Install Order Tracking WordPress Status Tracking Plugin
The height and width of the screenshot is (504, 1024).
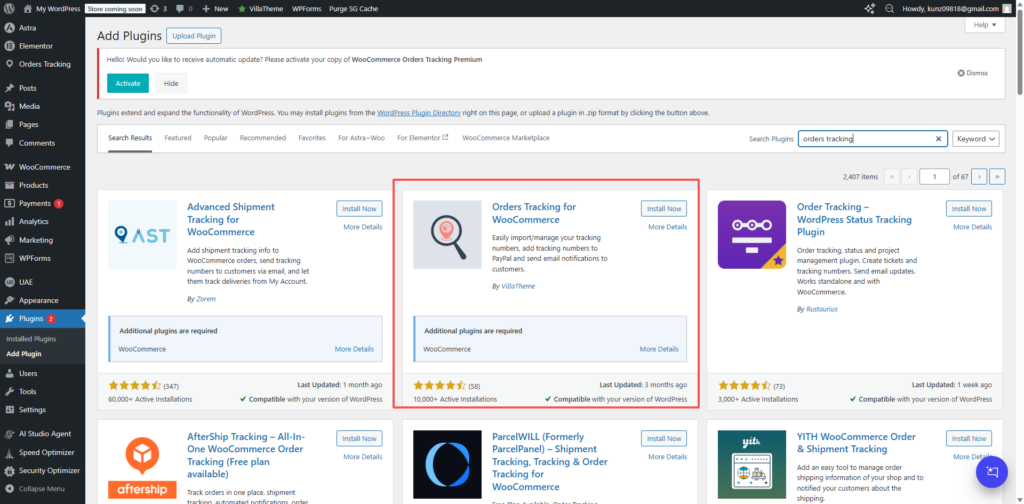point(969,209)
